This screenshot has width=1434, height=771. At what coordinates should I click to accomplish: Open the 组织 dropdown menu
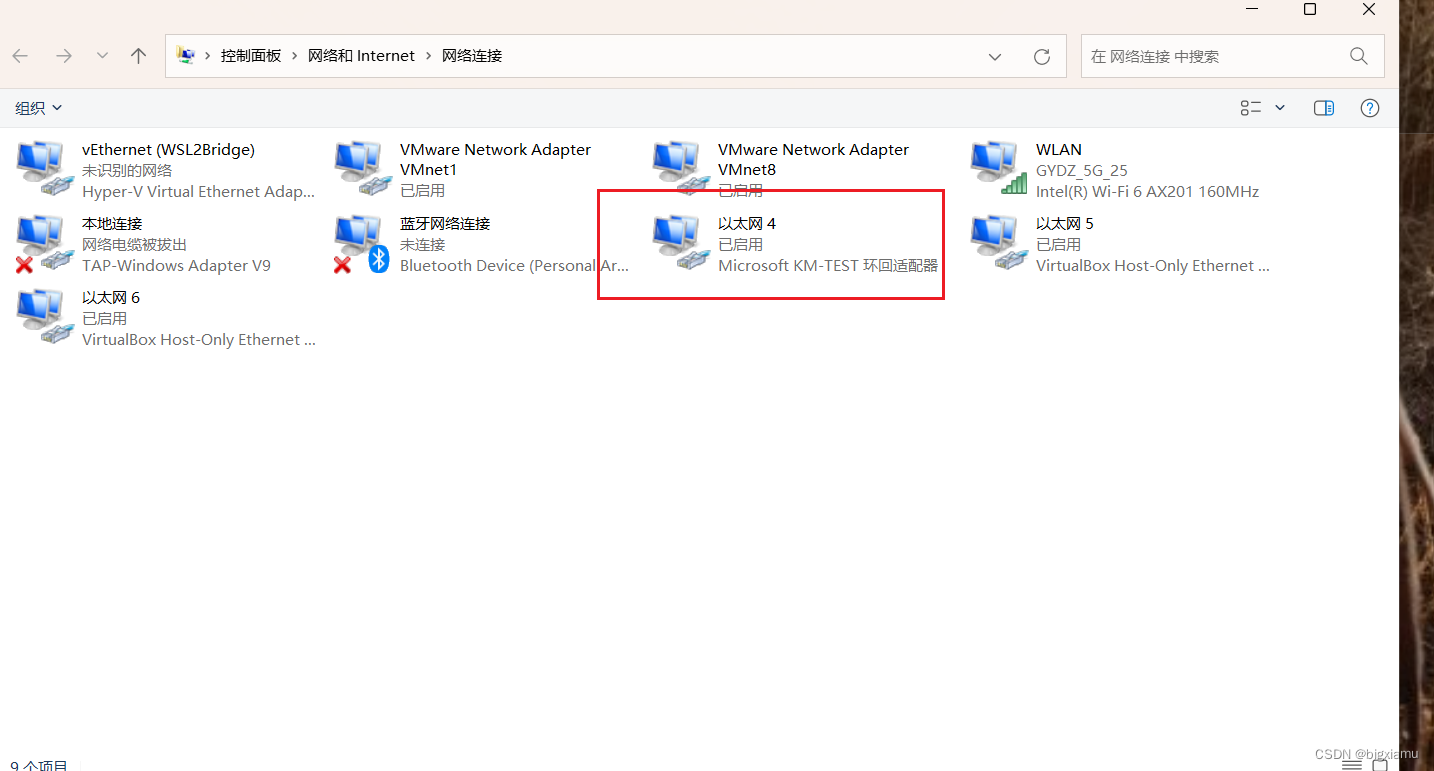[39, 108]
